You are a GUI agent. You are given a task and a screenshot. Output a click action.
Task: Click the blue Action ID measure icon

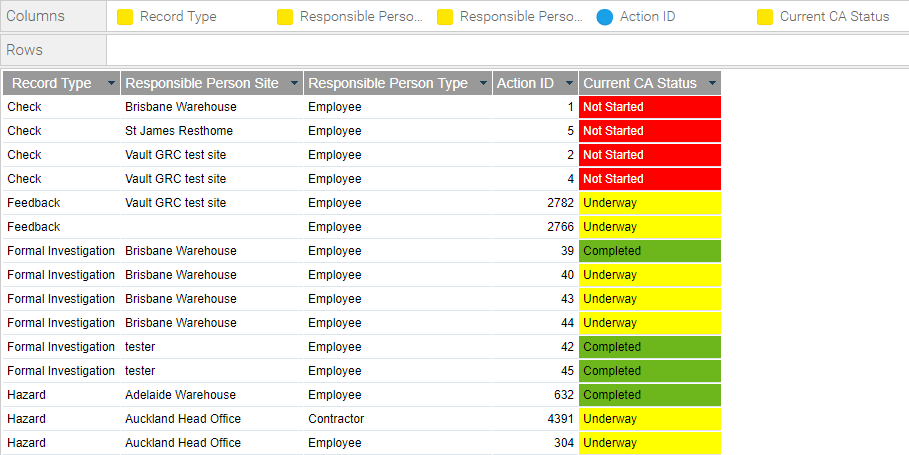pyautogui.click(x=605, y=17)
